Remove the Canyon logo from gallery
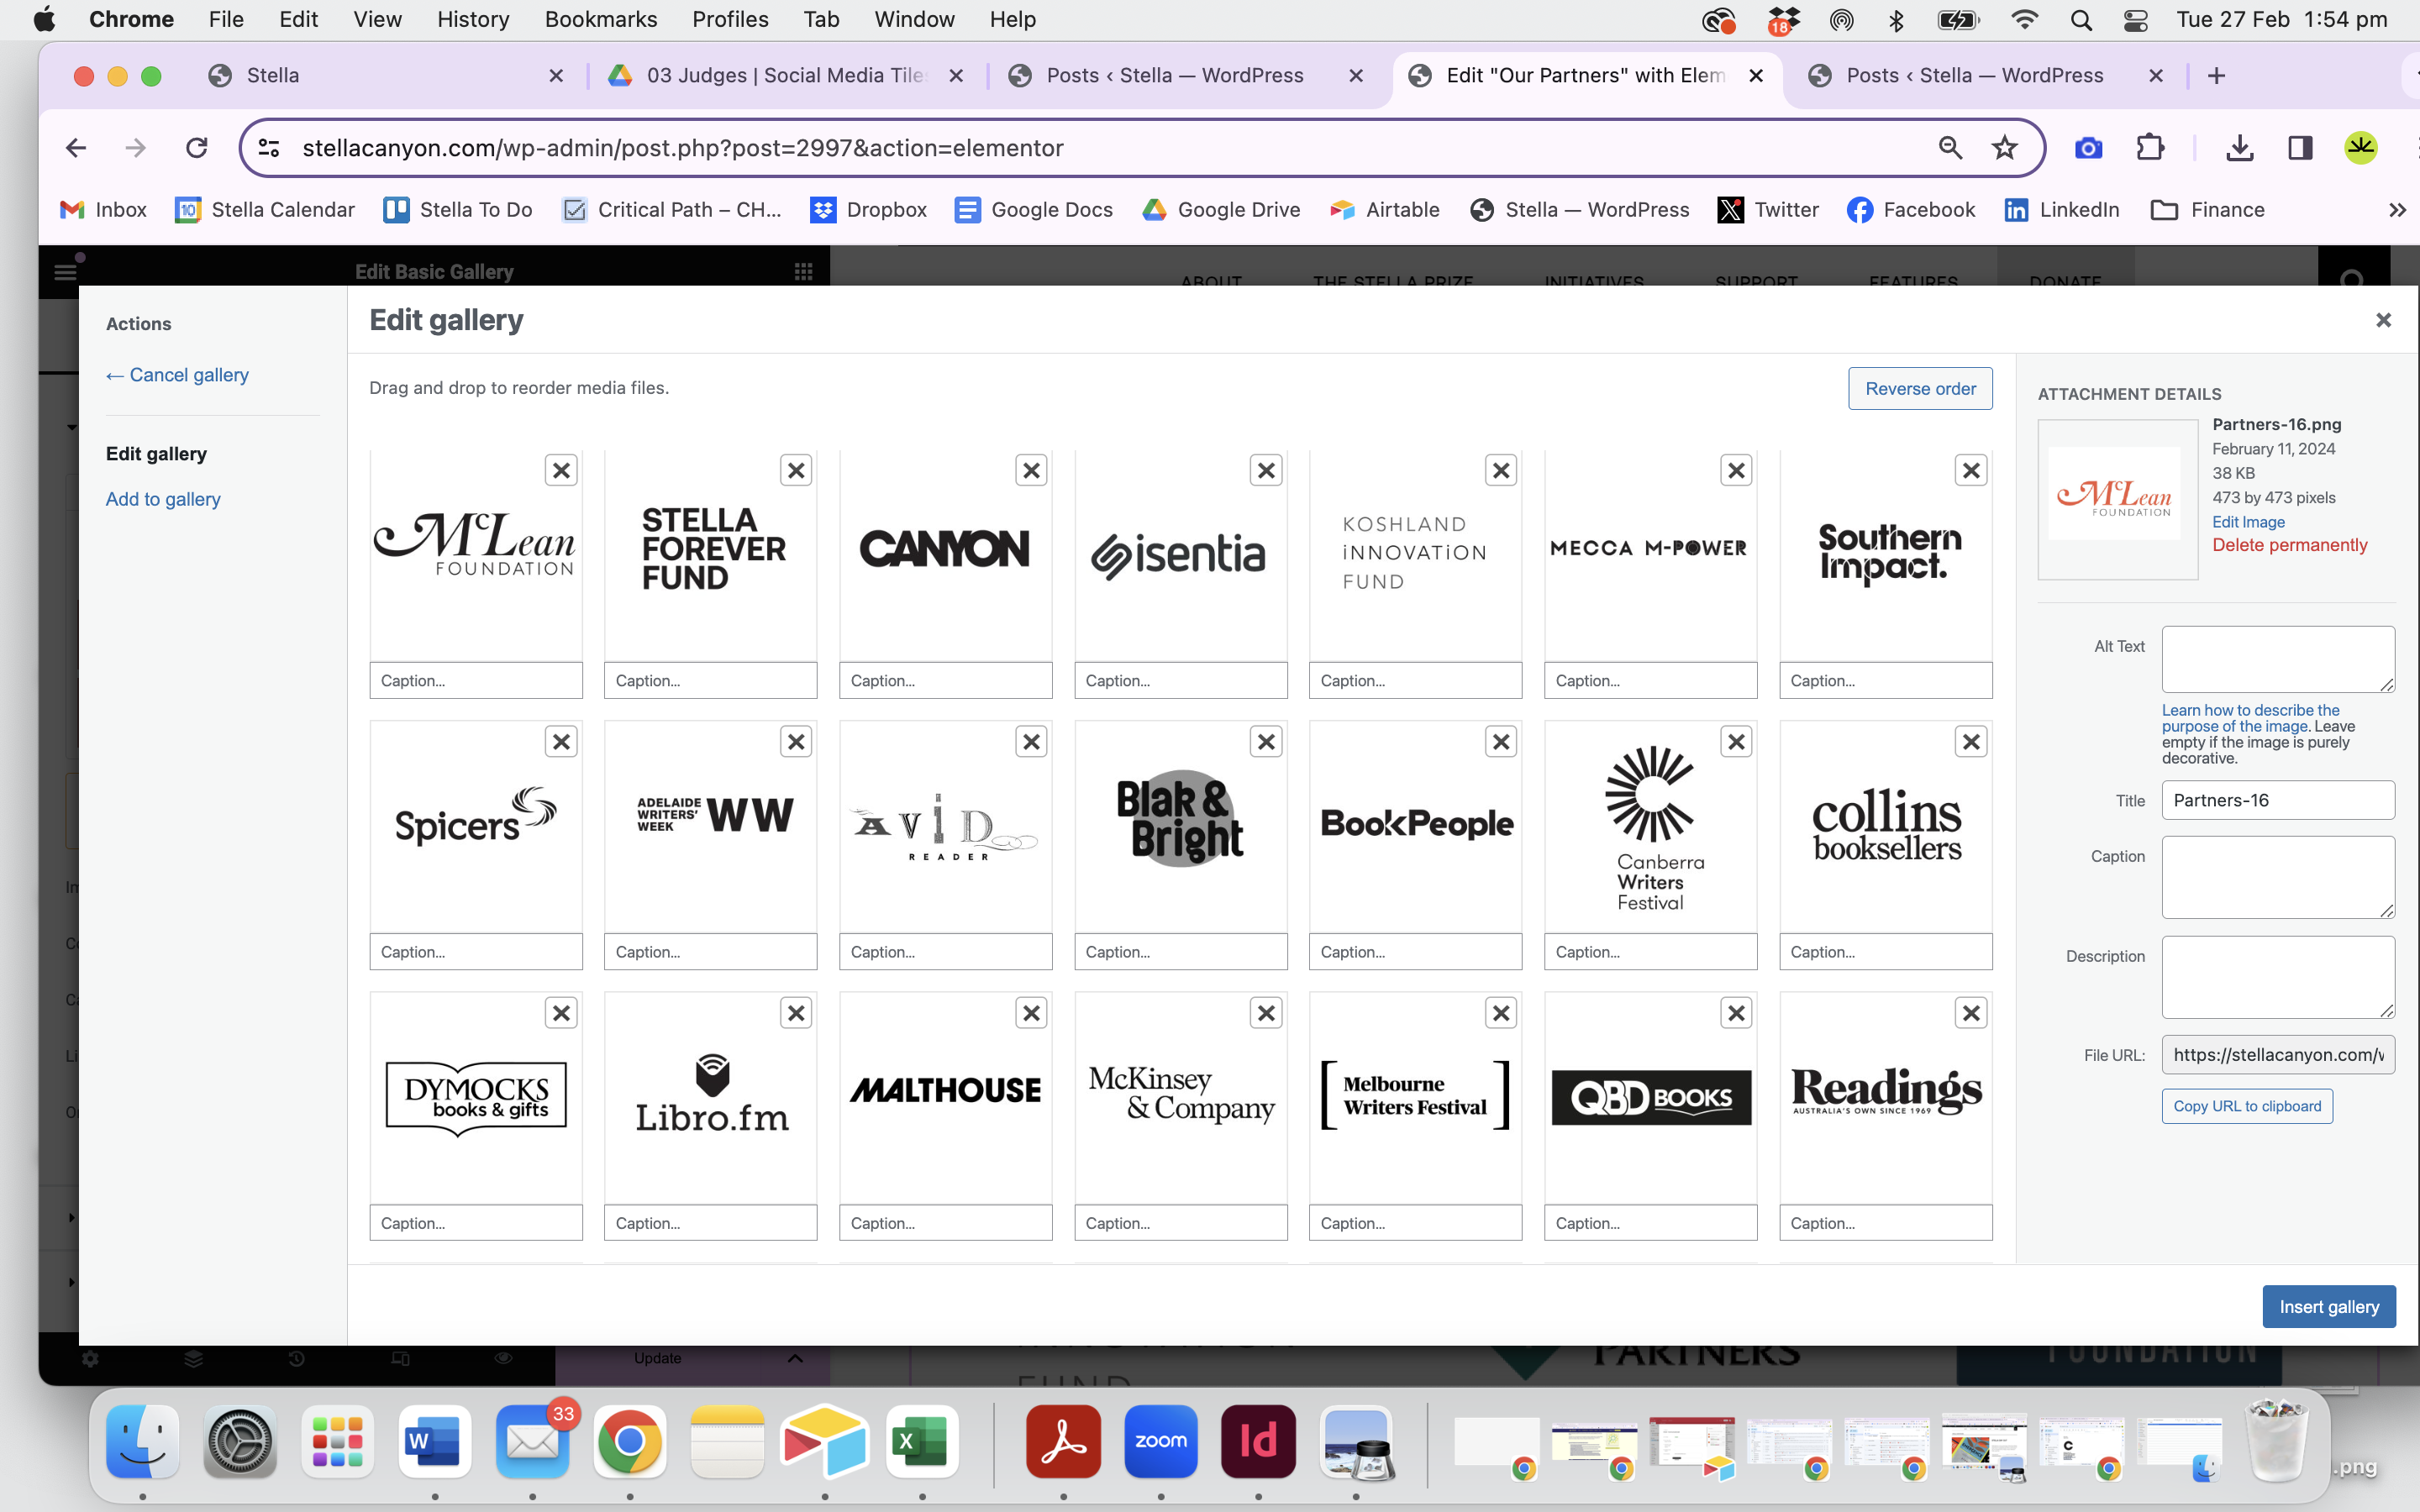Viewport: 2420px width, 1512px height. point(1031,470)
